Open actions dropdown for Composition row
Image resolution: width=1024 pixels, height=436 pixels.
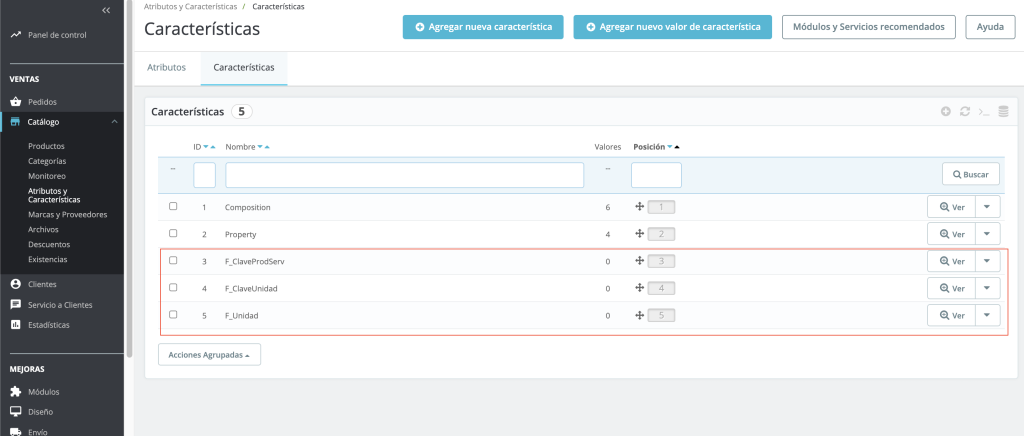(x=987, y=207)
